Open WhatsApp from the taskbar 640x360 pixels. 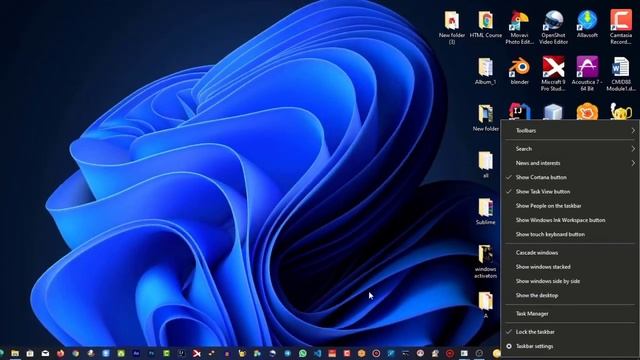tap(302, 353)
